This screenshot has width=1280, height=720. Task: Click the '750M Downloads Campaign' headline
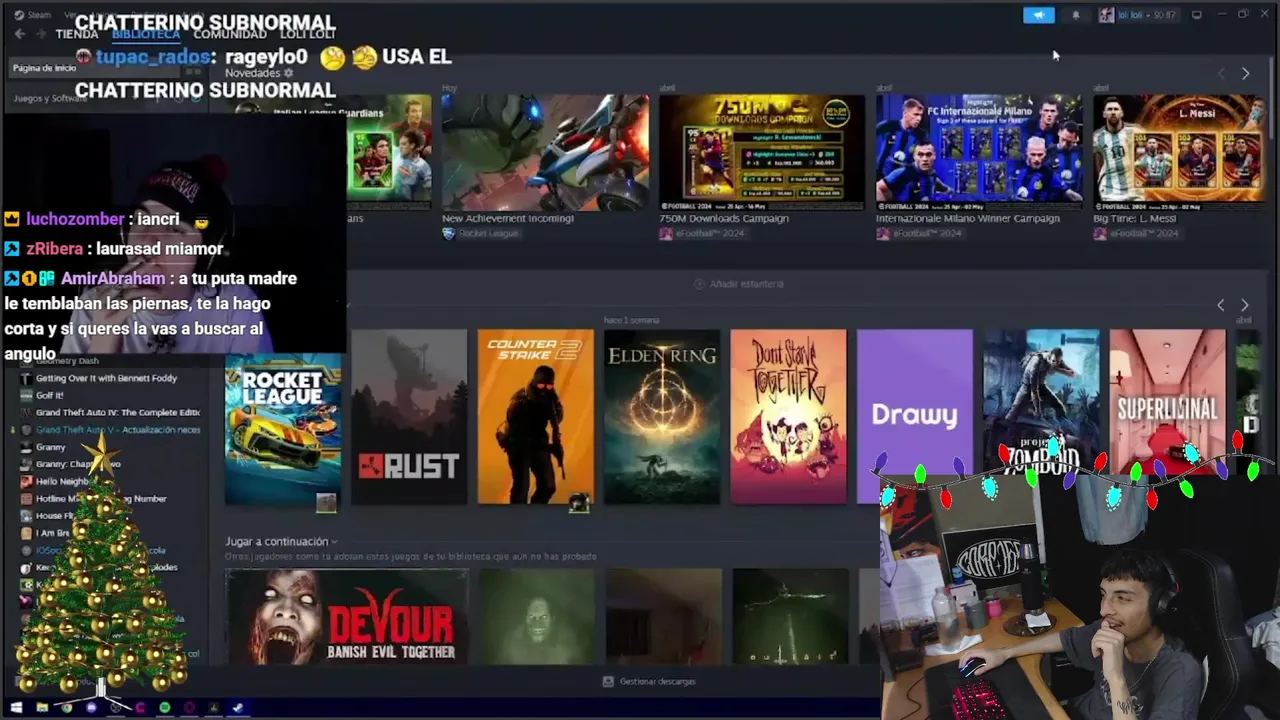coord(724,218)
